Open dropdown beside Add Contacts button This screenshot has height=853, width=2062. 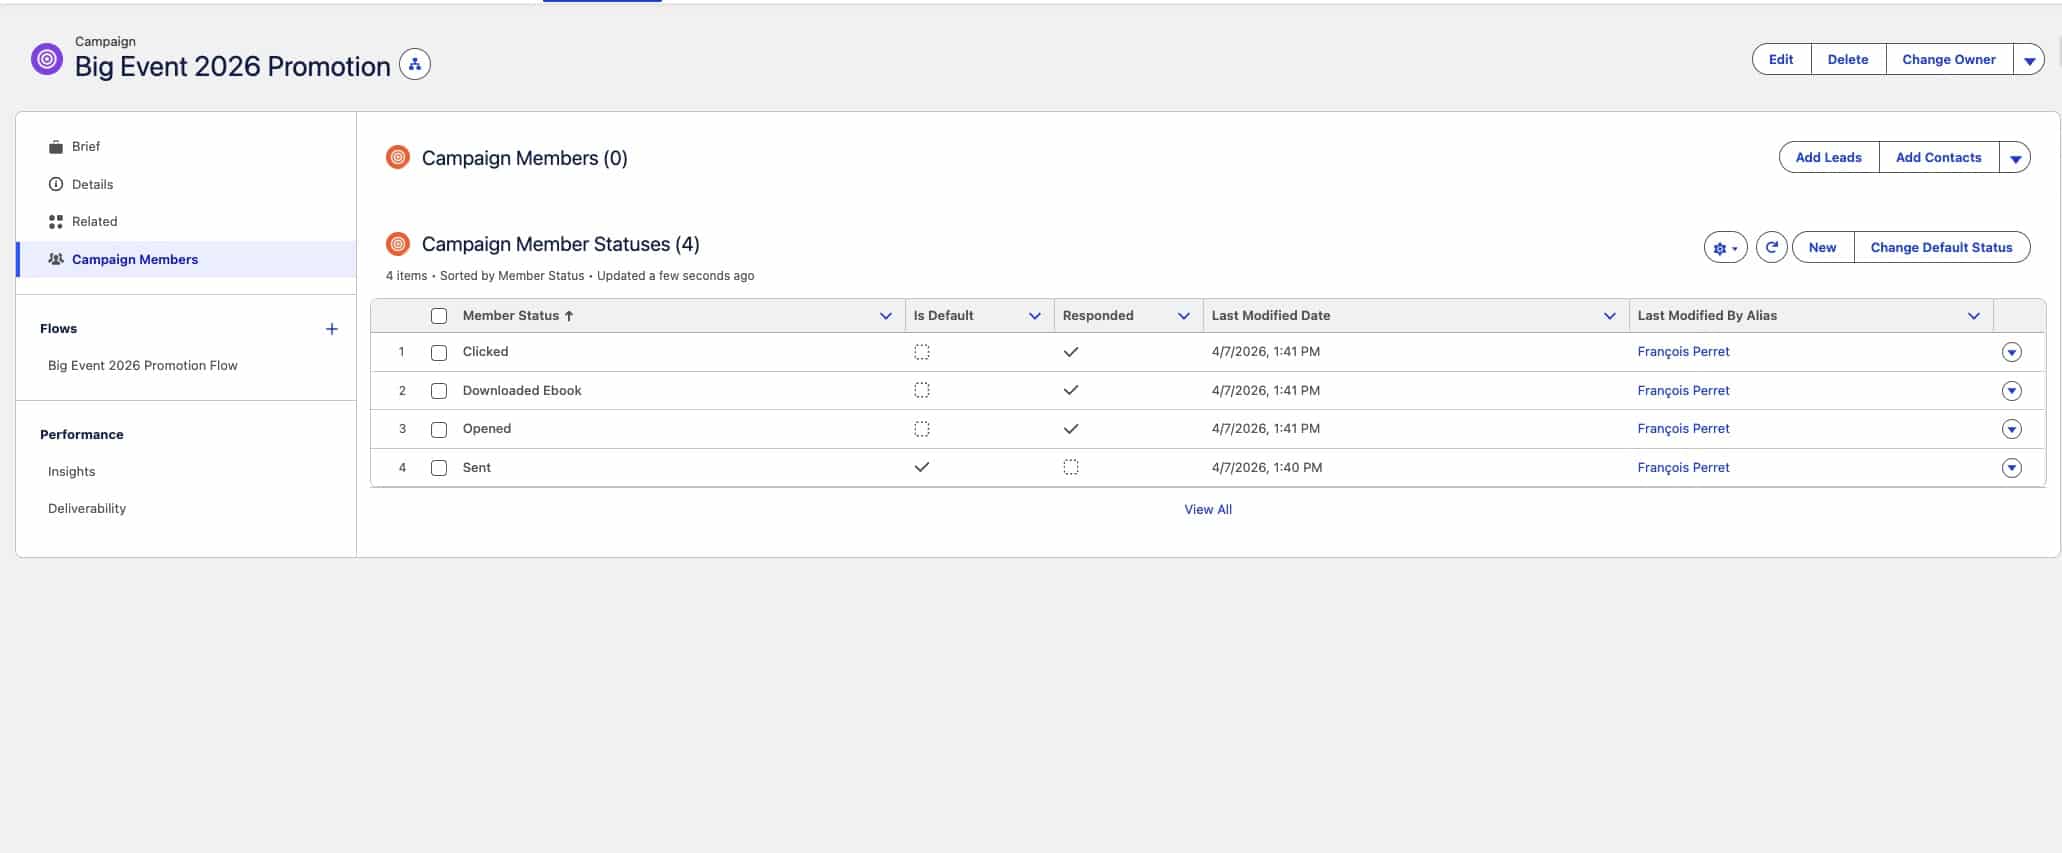tap(2015, 158)
